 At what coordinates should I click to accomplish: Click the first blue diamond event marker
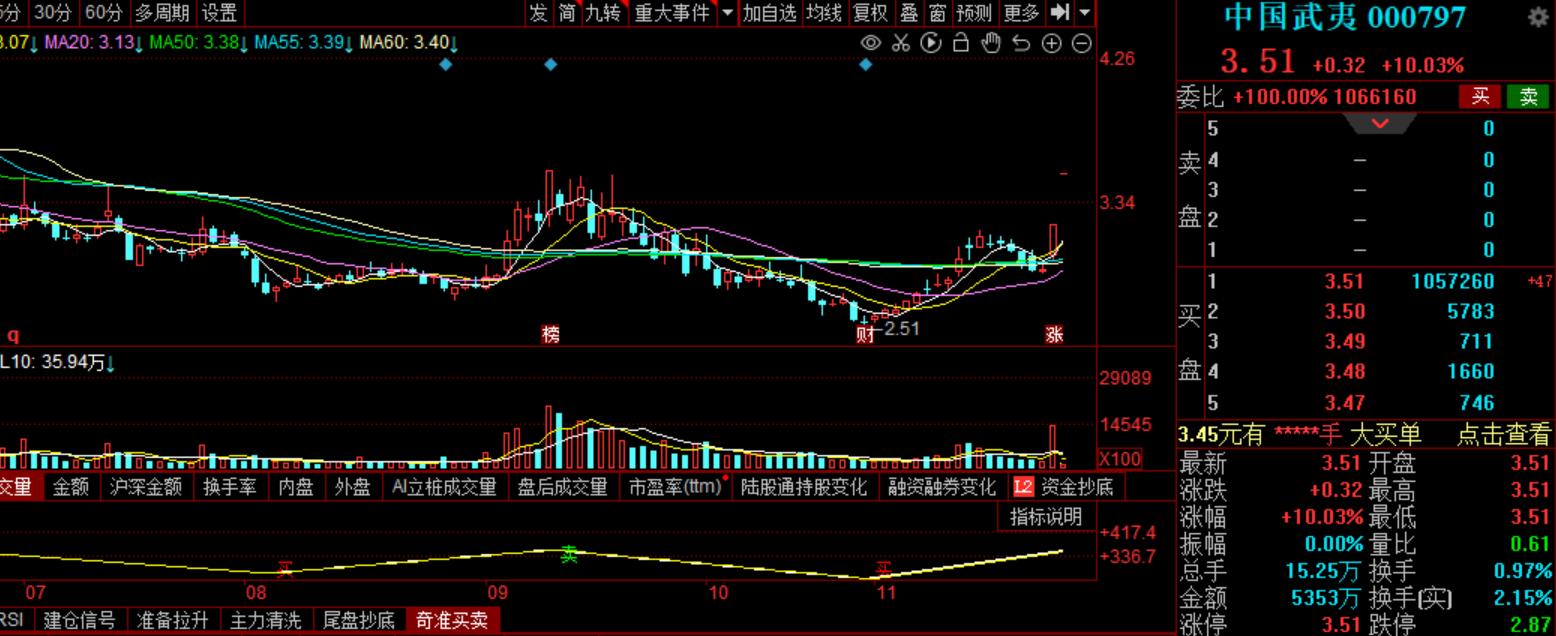click(446, 64)
